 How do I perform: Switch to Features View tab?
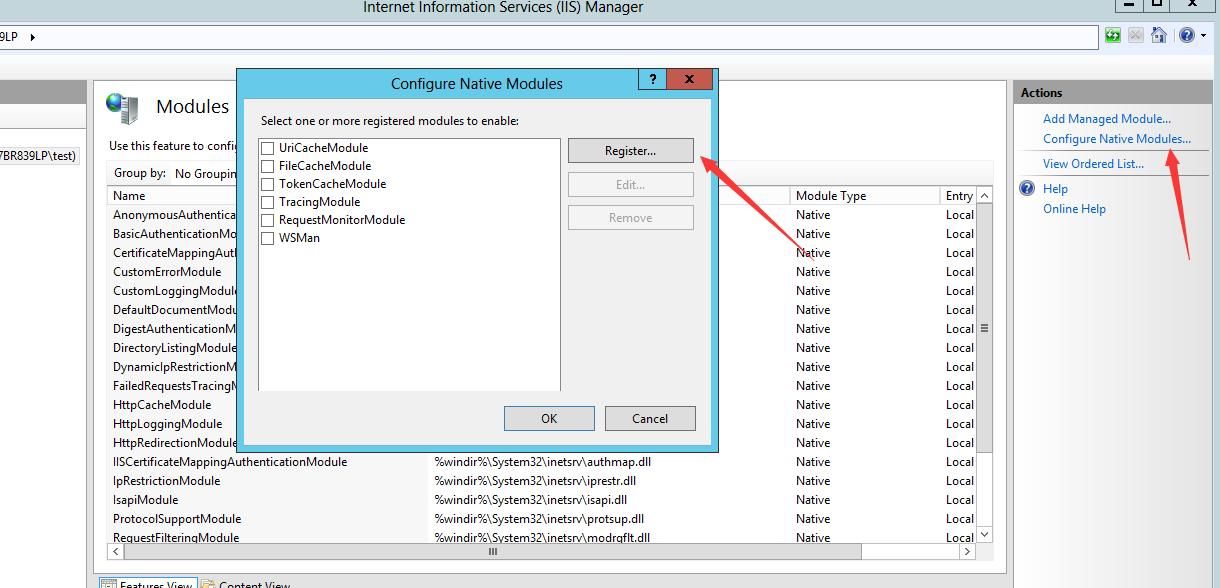click(x=148, y=583)
